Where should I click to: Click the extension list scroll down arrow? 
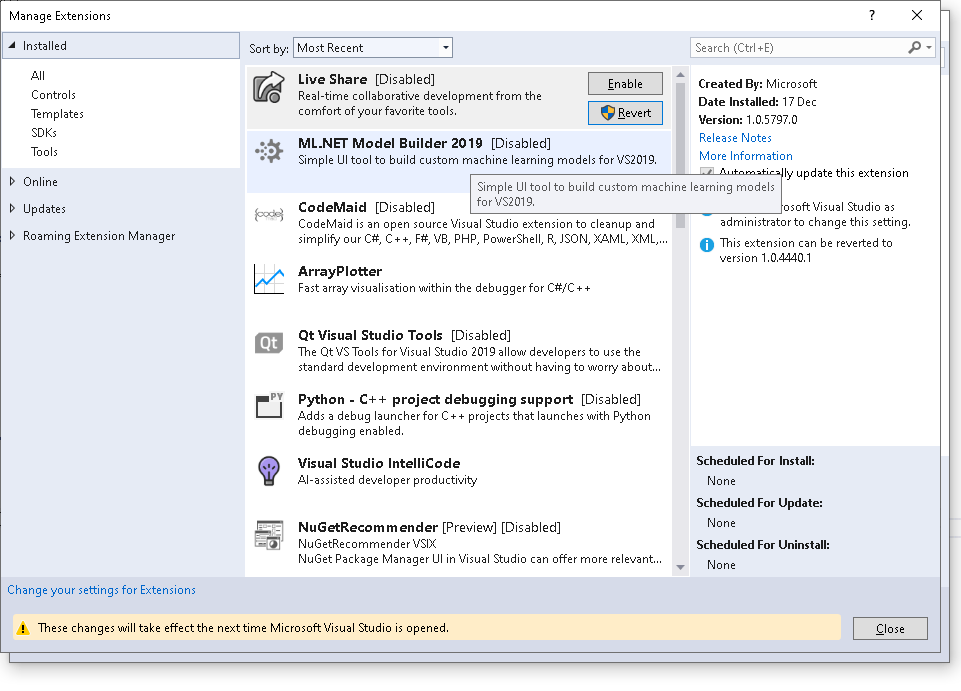680,567
